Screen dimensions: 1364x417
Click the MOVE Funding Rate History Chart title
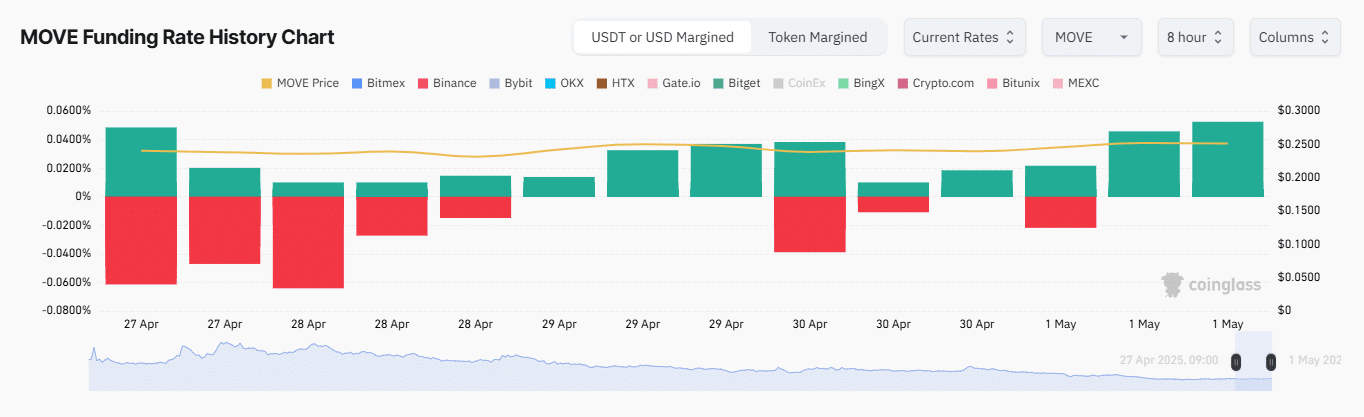(x=178, y=37)
